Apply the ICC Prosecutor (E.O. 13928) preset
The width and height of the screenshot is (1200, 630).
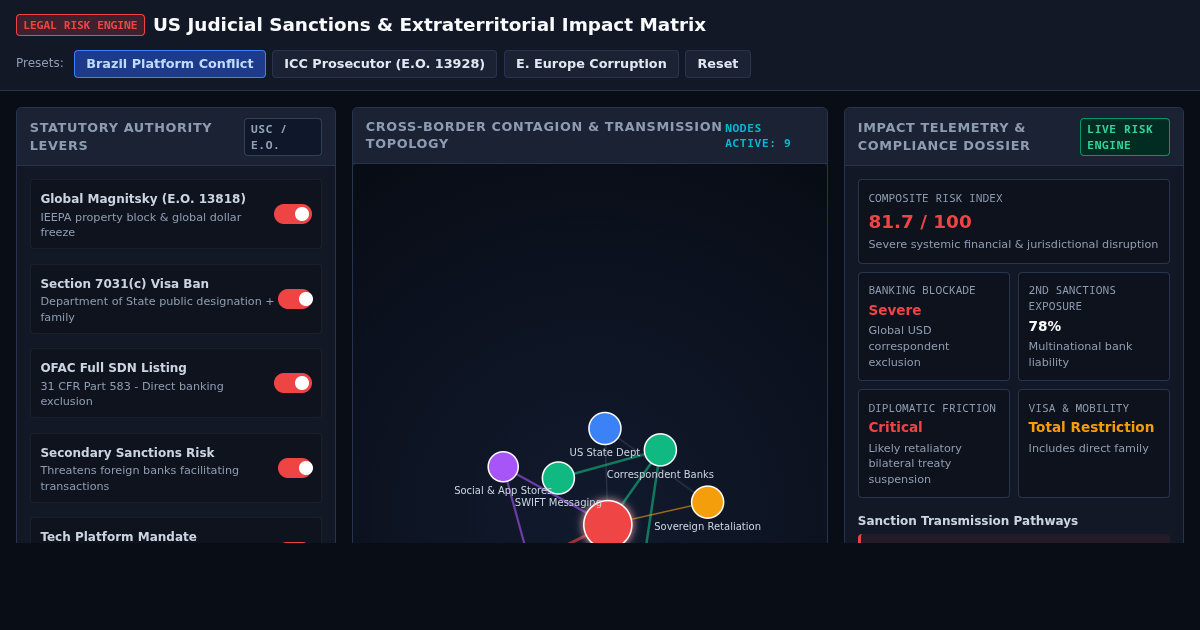coord(384,64)
